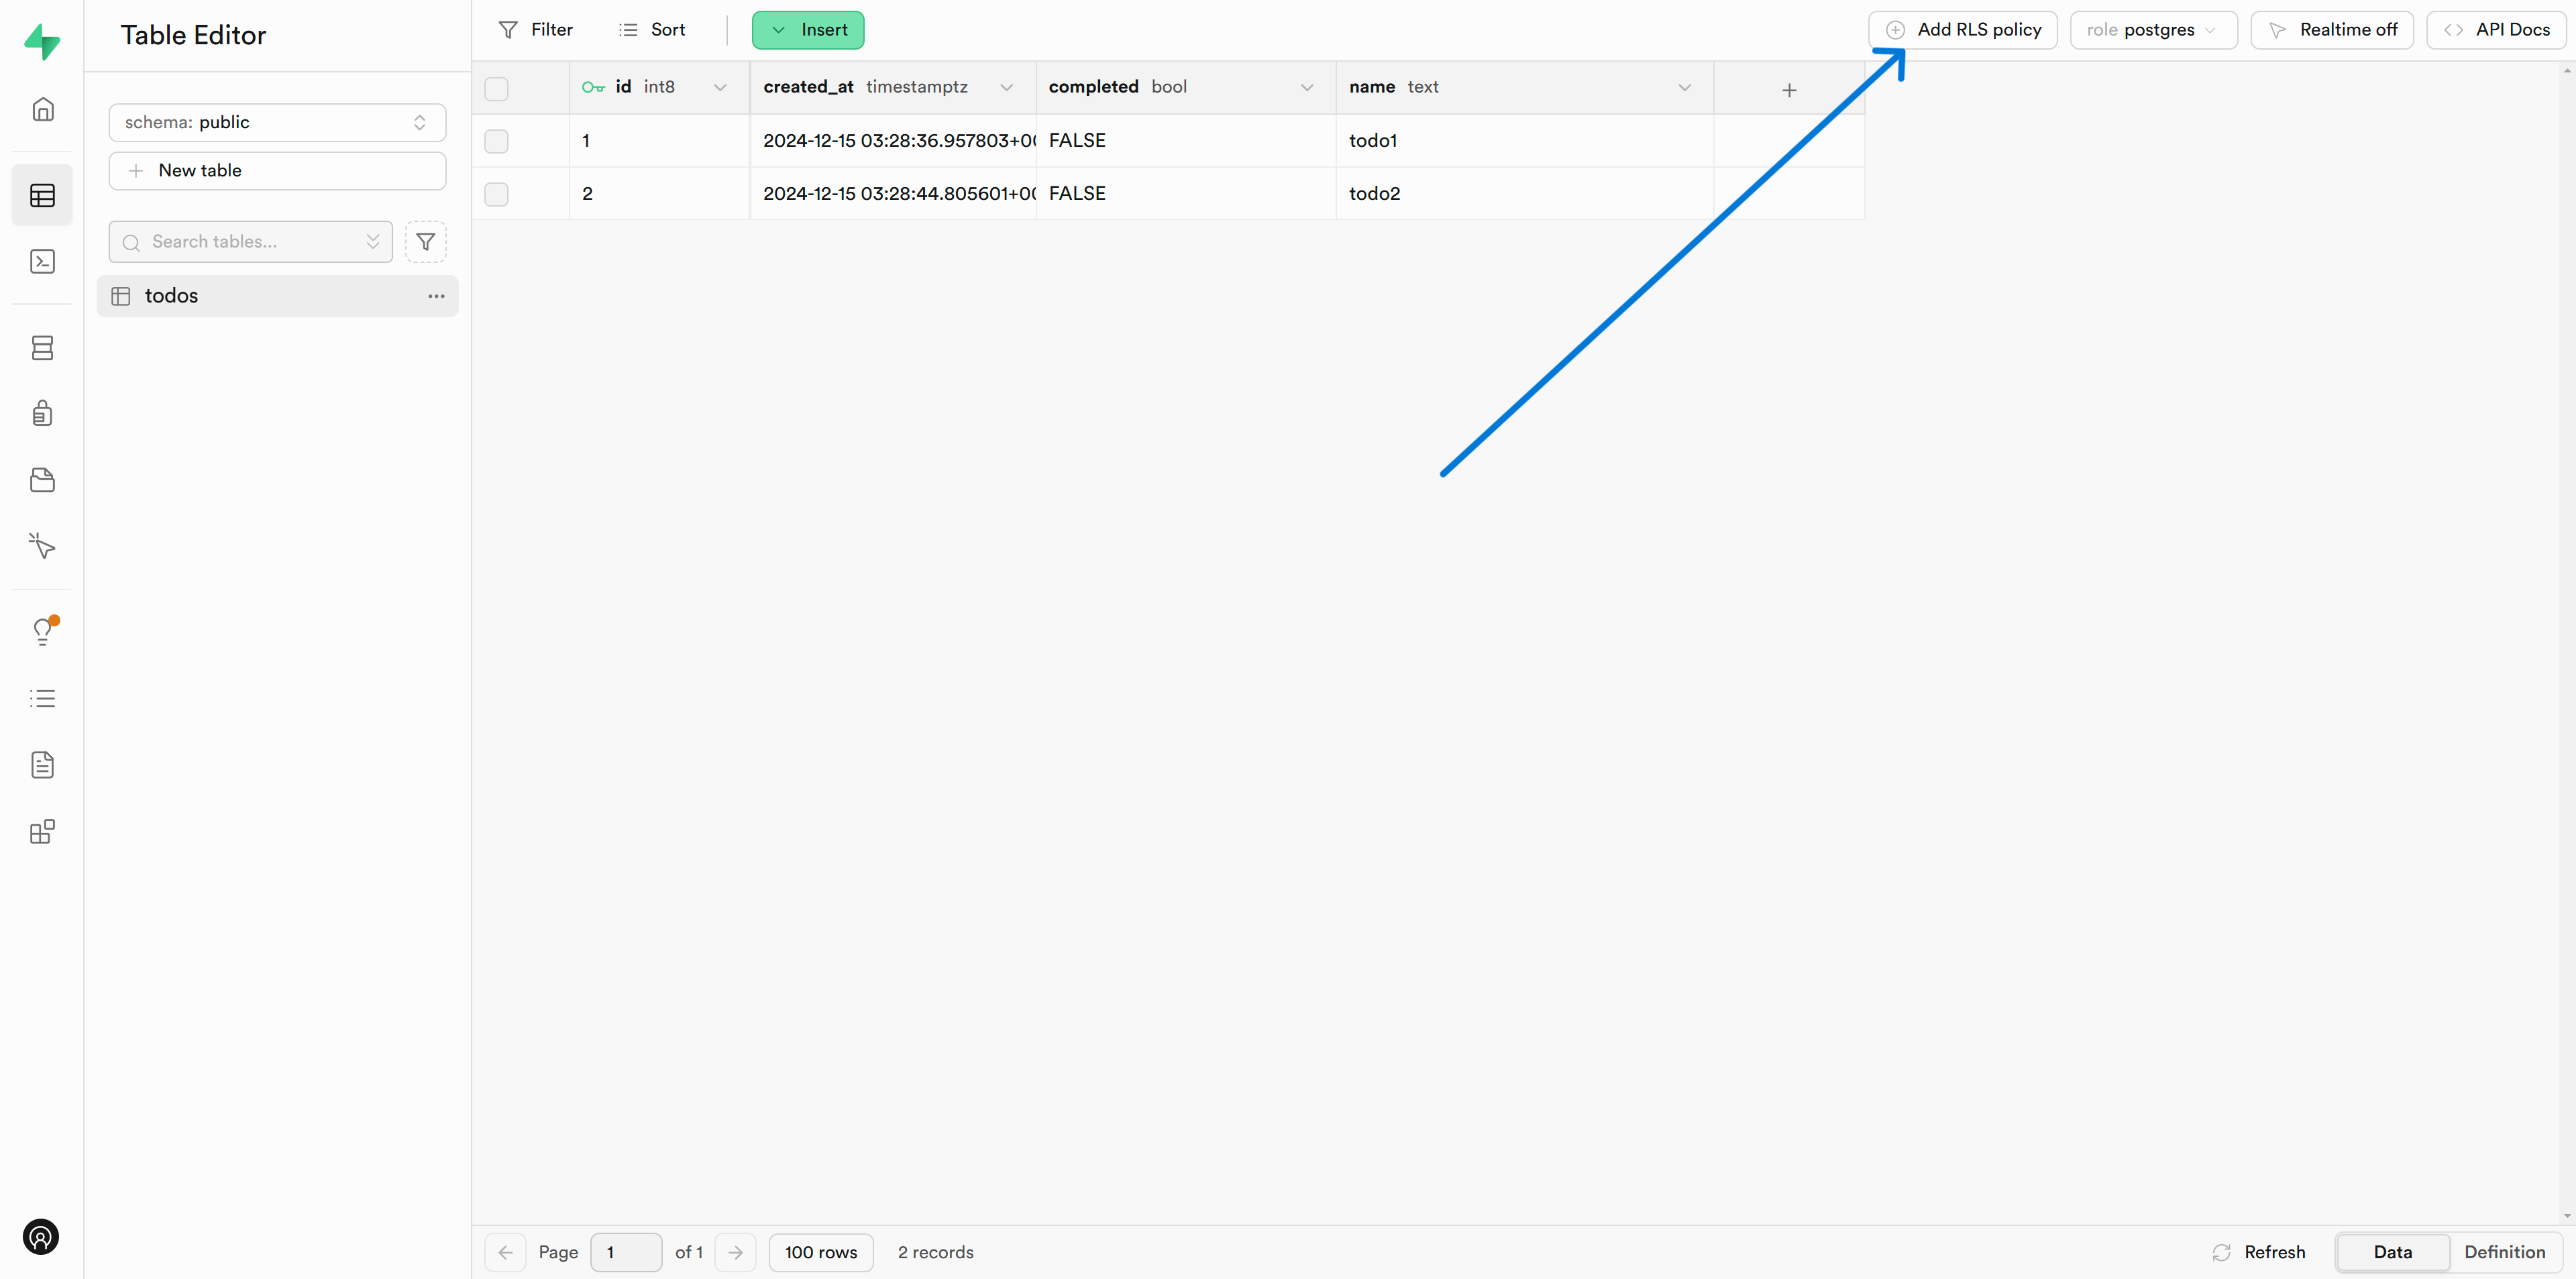Open the schema public dropdown
Image resolution: width=2576 pixels, height=1279 pixels.
coord(277,122)
